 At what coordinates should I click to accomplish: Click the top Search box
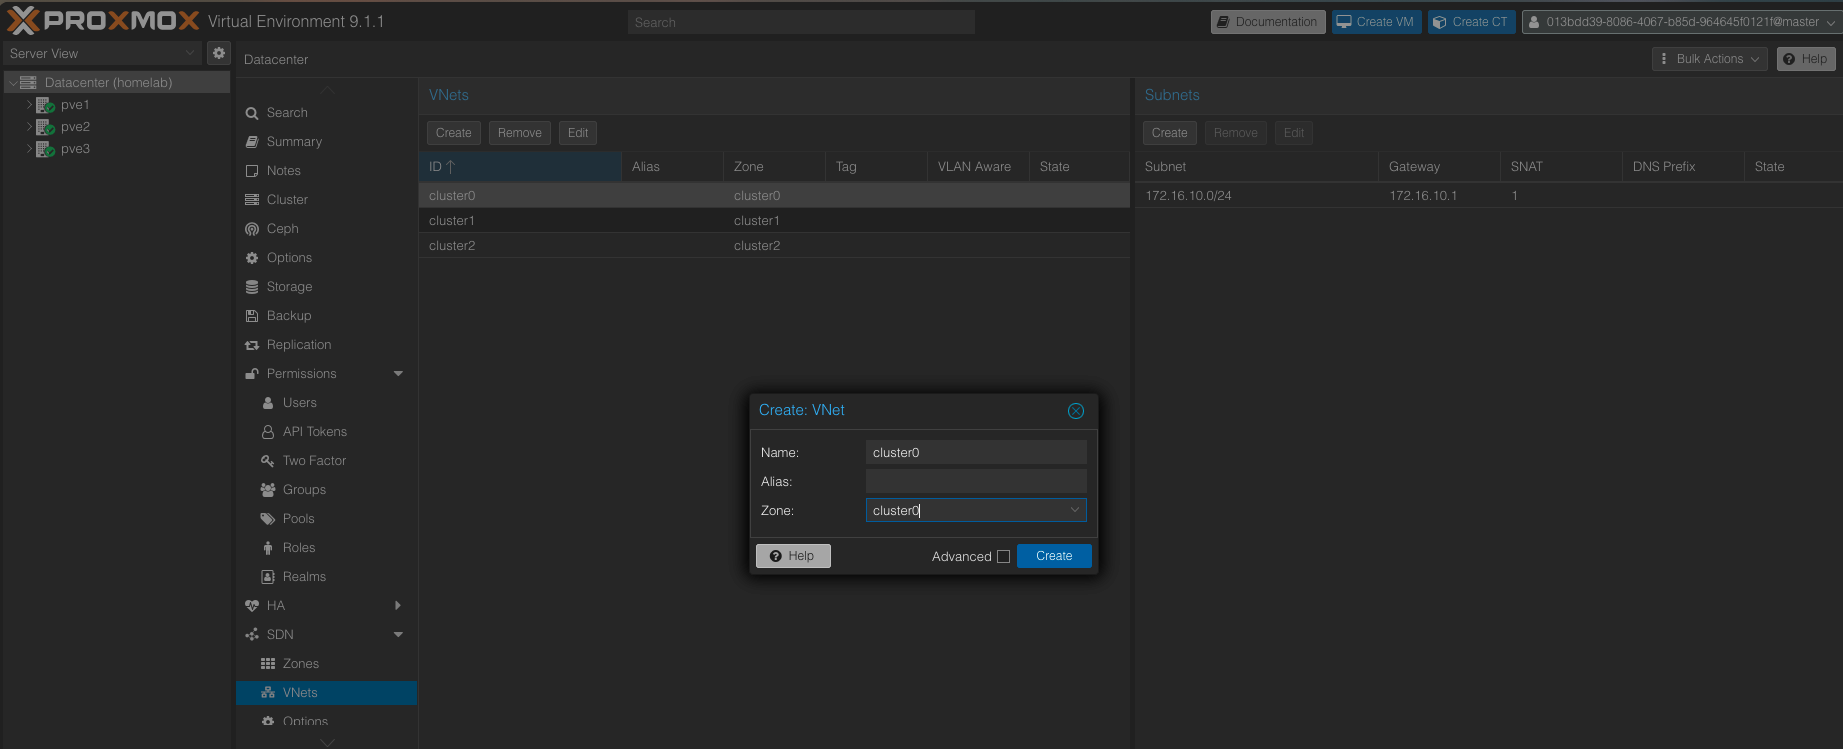click(801, 22)
